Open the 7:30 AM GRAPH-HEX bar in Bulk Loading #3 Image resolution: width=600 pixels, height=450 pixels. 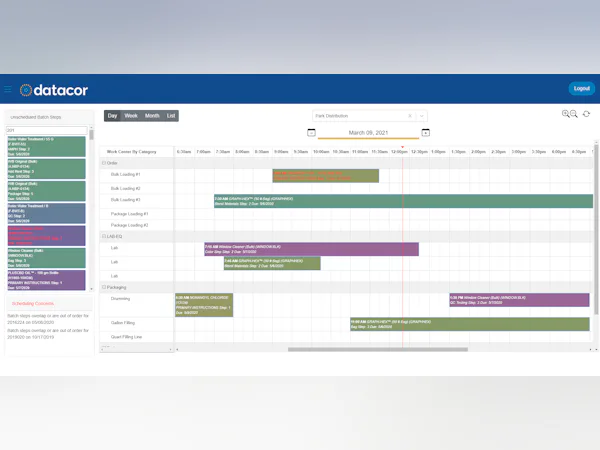click(x=403, y=201)
